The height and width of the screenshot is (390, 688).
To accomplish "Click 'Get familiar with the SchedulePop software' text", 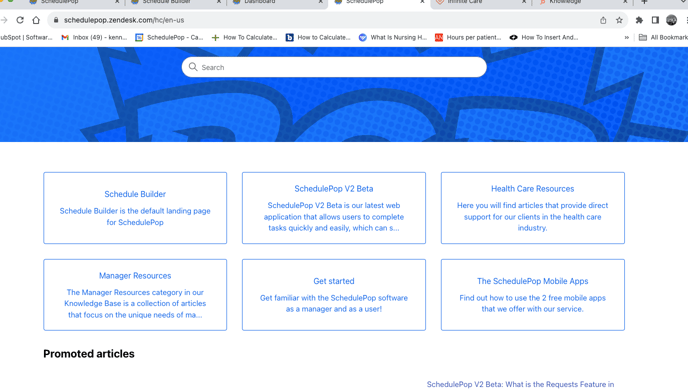I will point(334,303).
